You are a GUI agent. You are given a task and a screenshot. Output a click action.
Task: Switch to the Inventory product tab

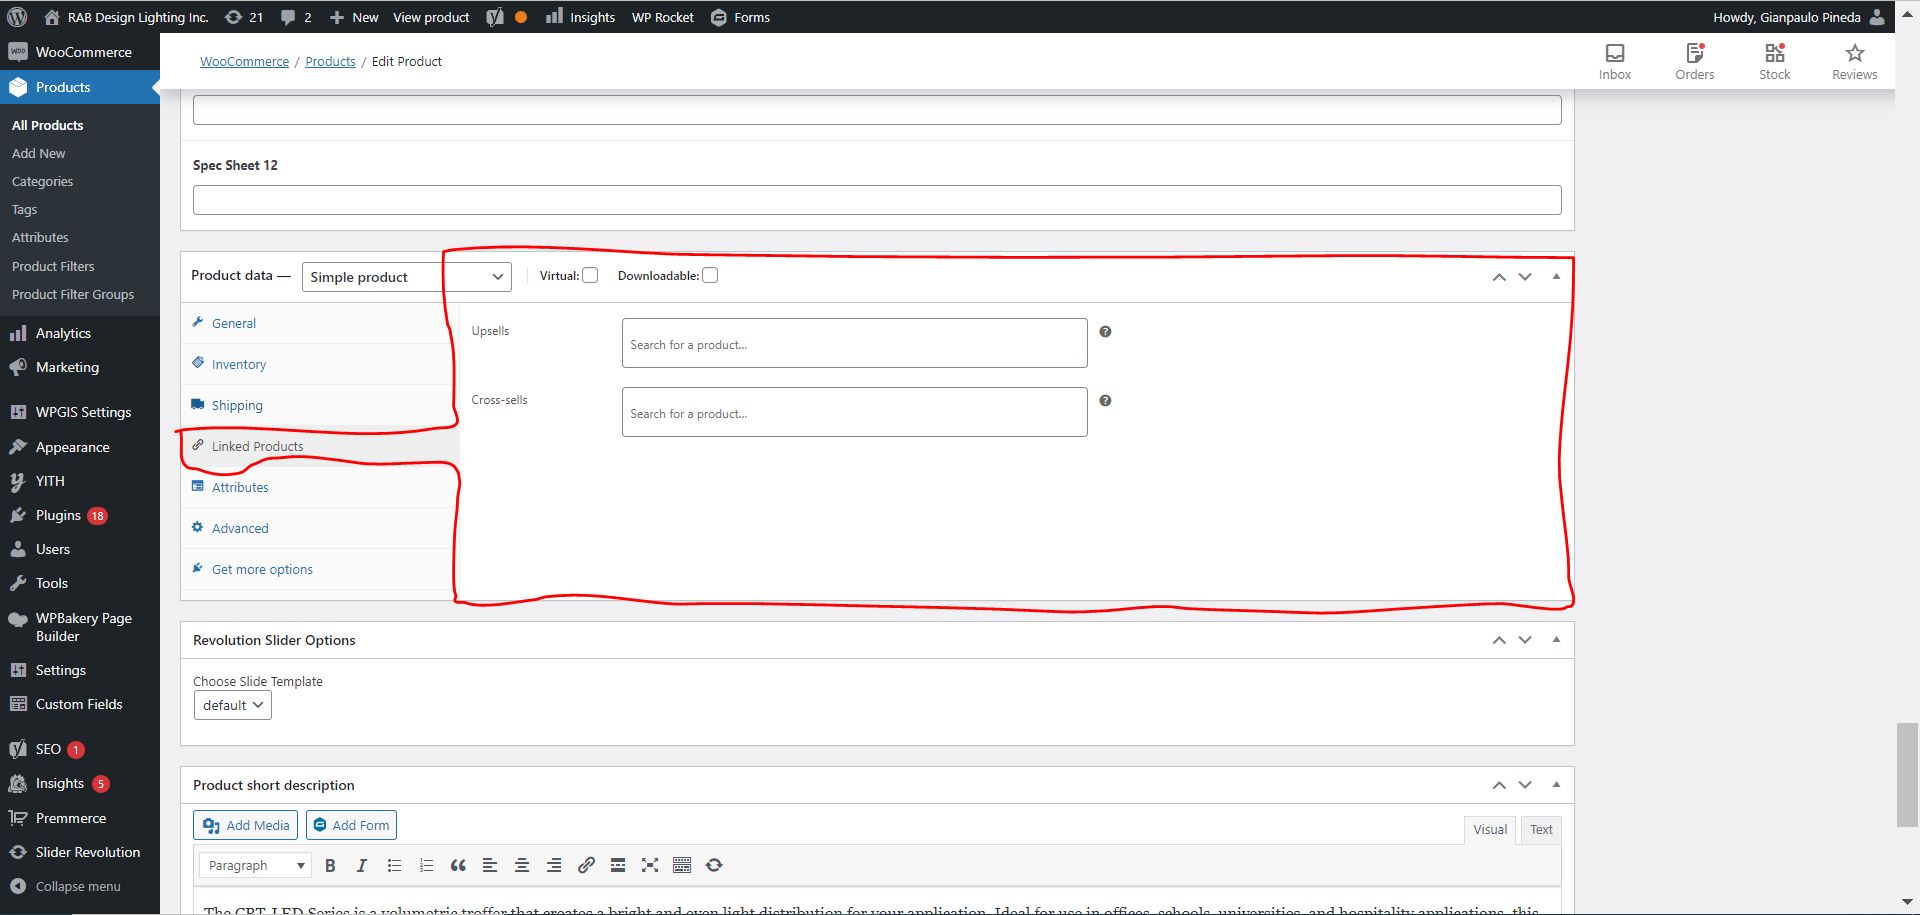pyautogui.click(x=238, y=365)
